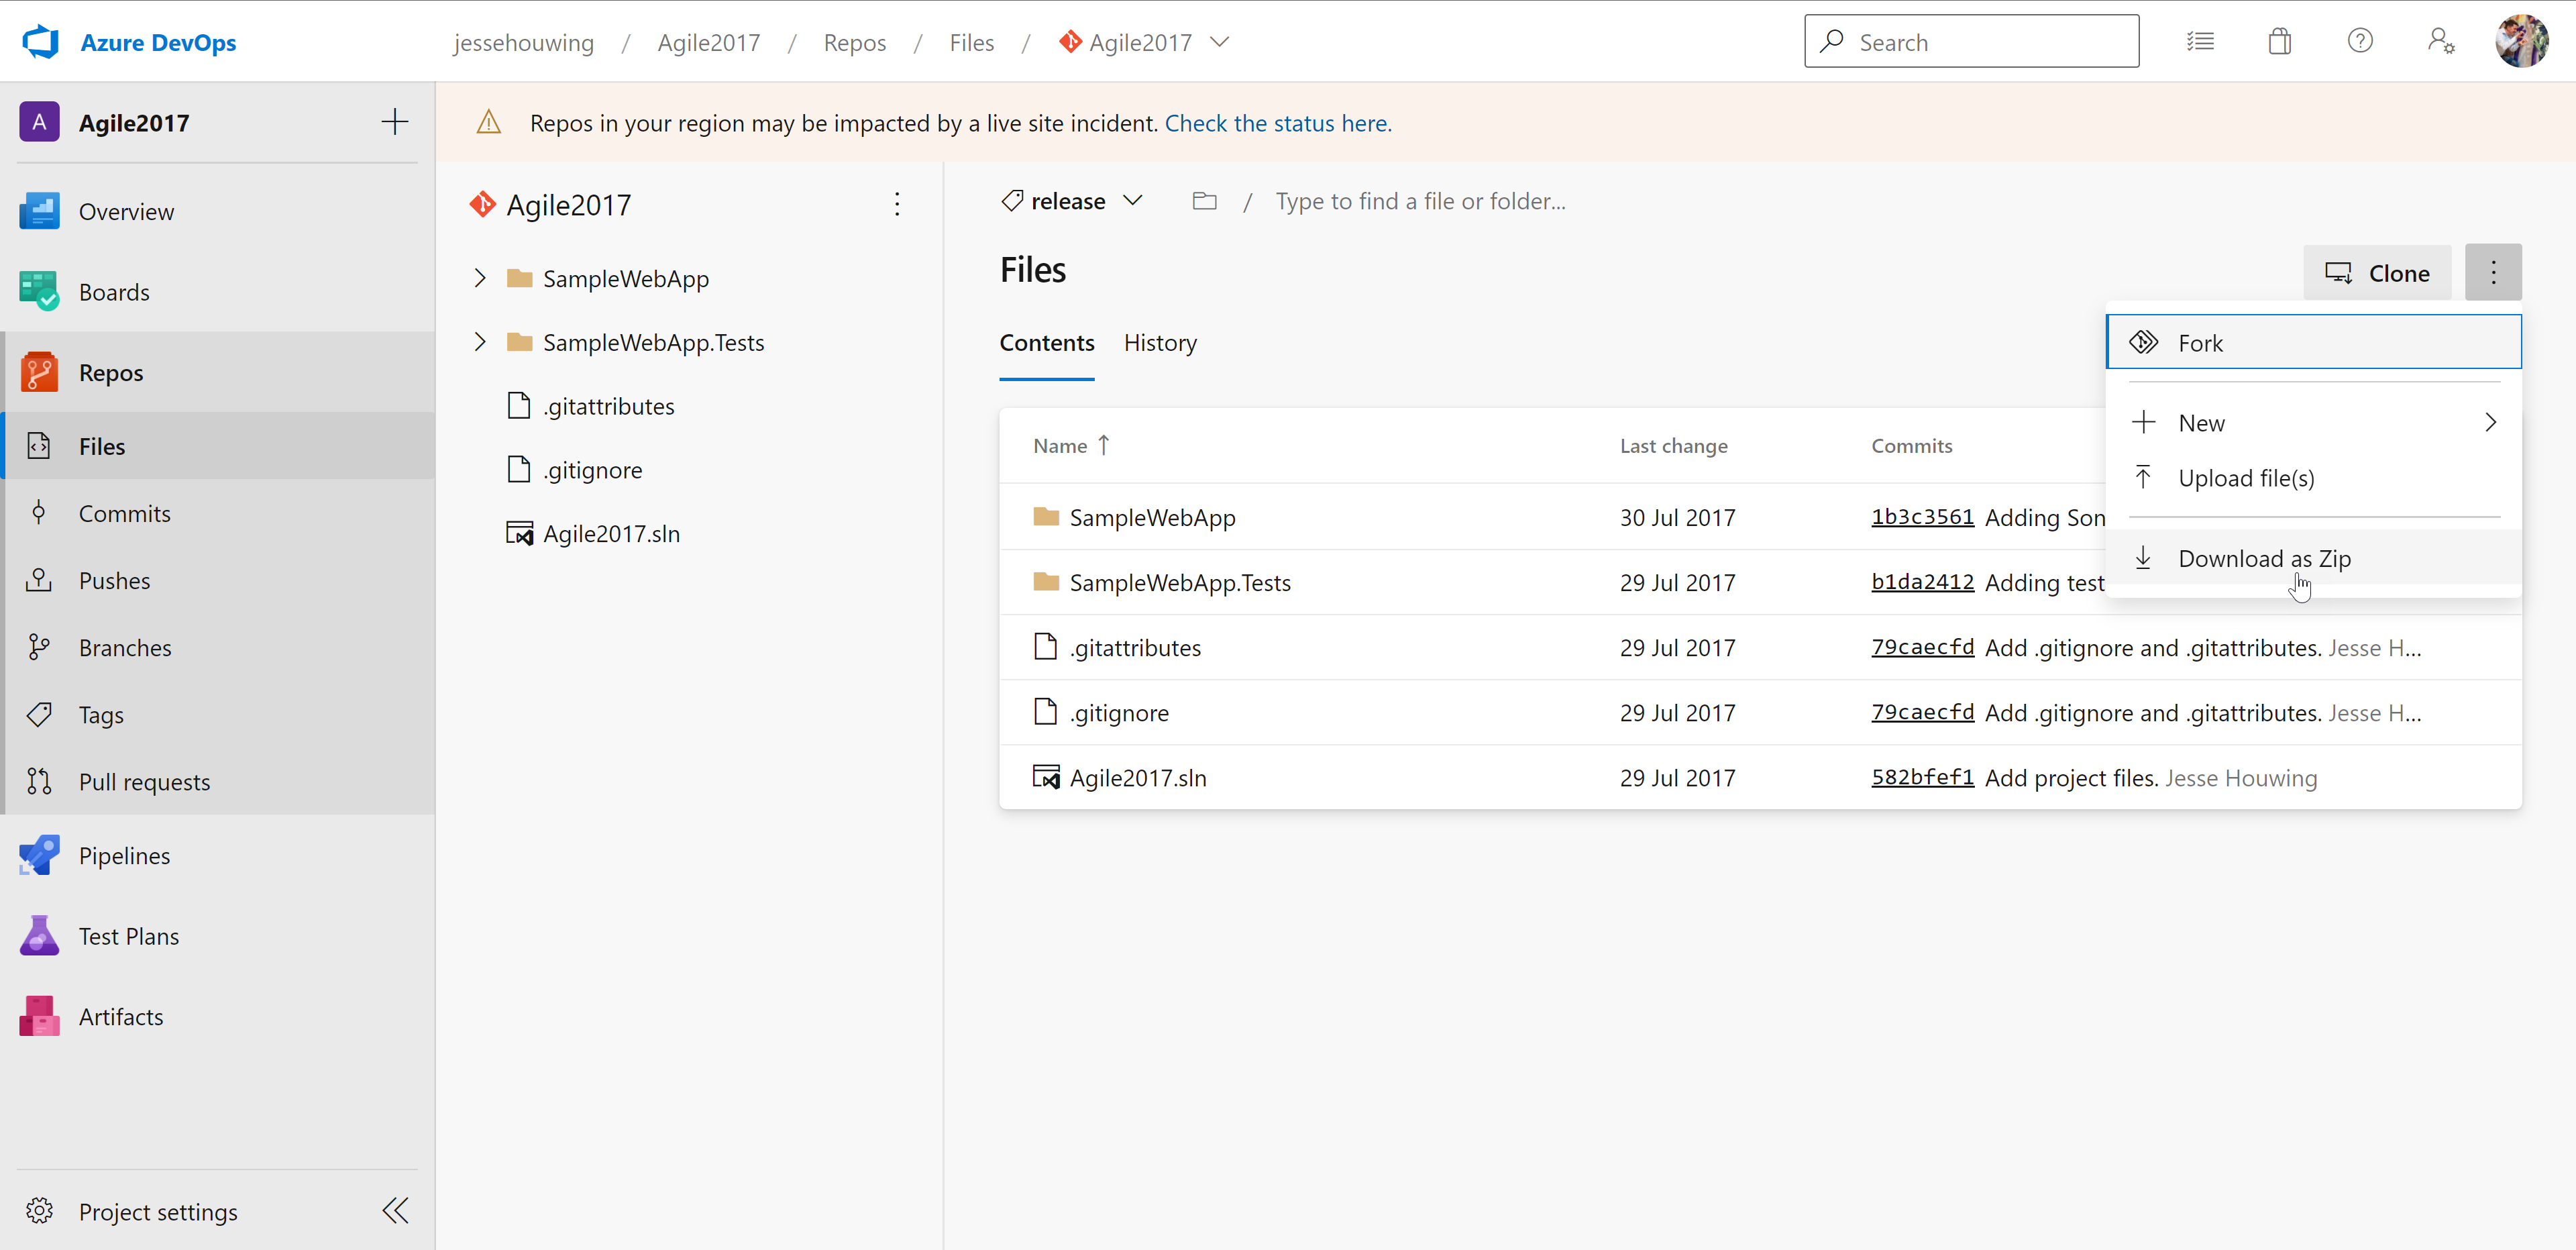Click the plus icon next to Agile2017 project
This screenshot has width=2576, height=1250.
[x=395, y=122]
